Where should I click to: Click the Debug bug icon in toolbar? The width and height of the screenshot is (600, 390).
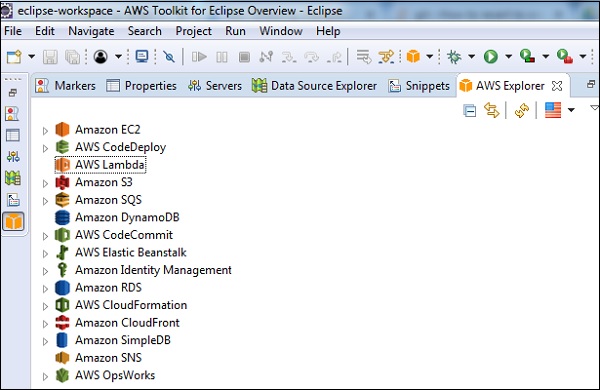coord(454,57)
